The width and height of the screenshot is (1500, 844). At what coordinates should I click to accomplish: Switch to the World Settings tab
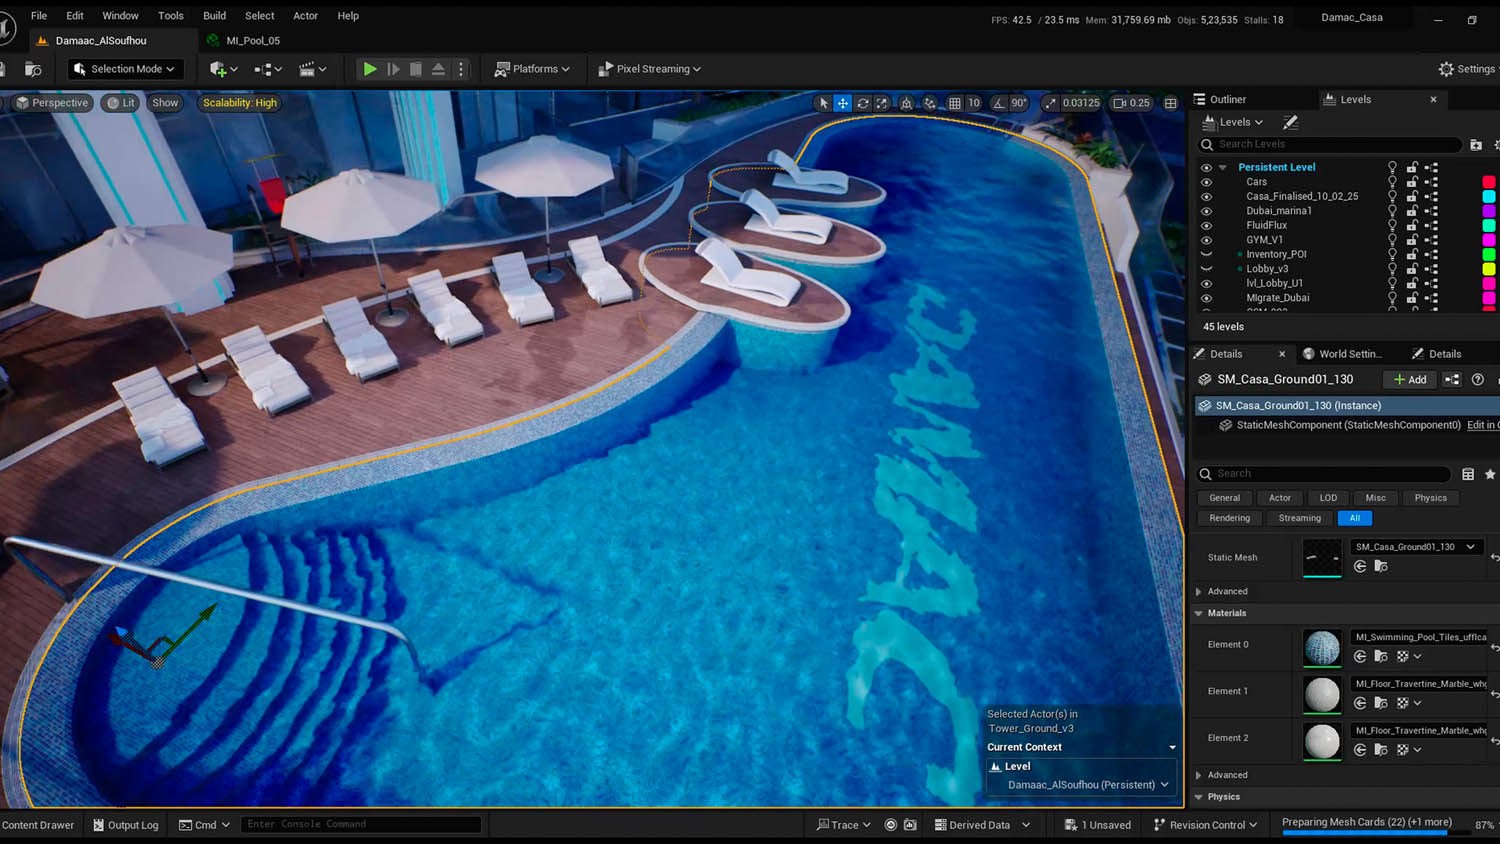[x=1345, y=354]
